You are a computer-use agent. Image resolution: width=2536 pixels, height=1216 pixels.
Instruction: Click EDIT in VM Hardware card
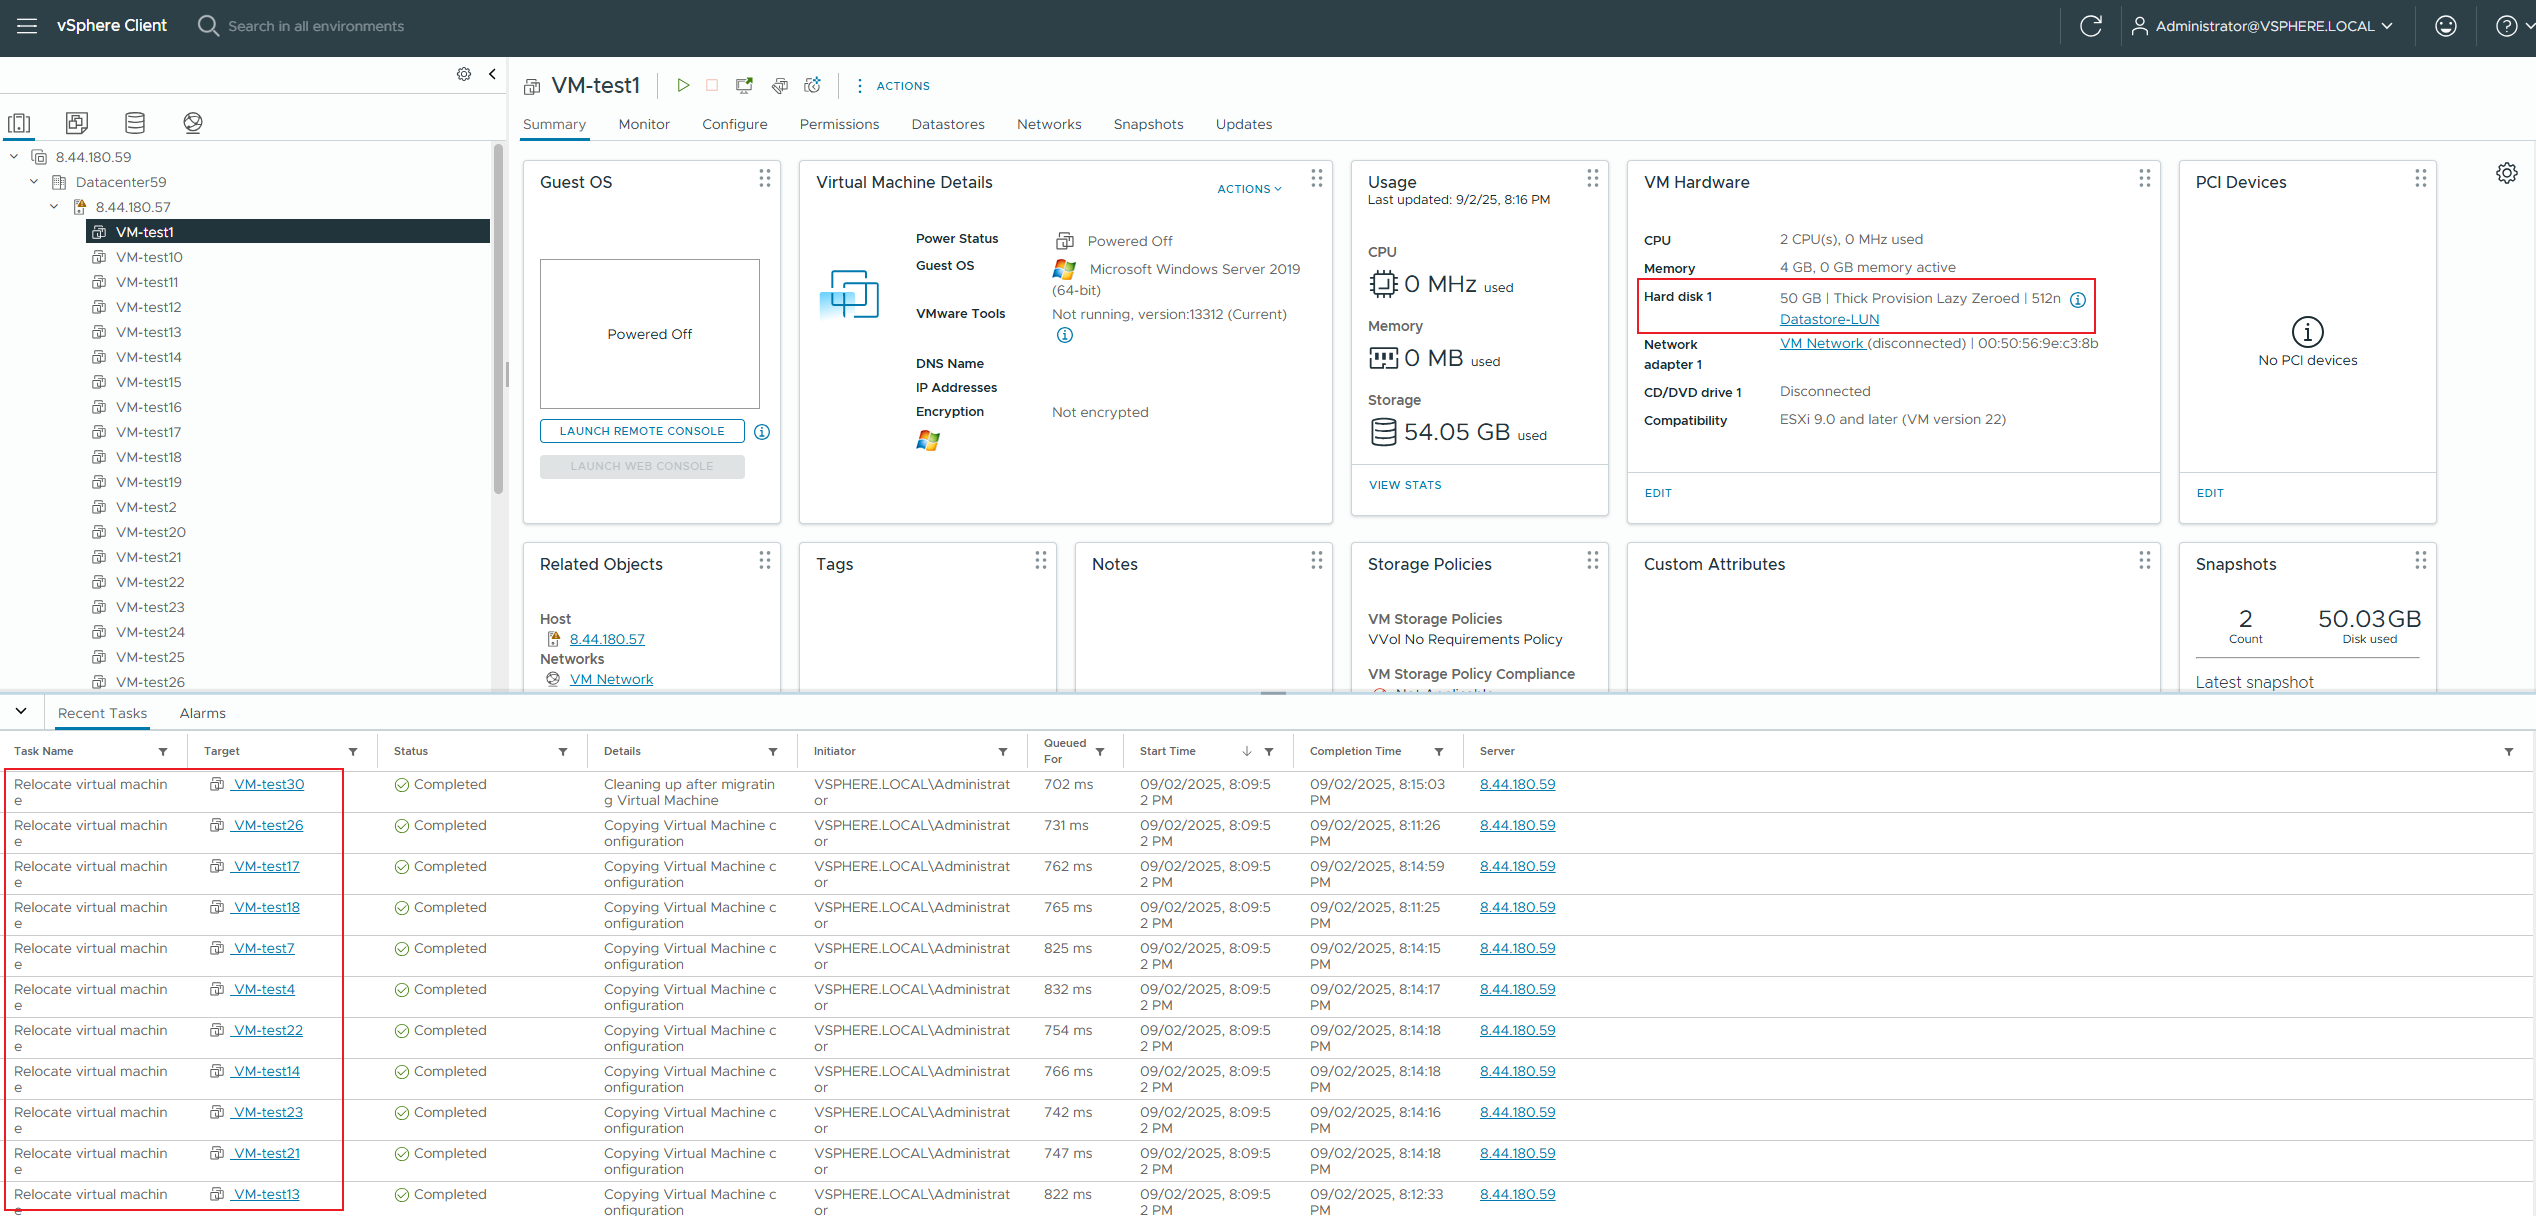click(x=1658, y=493)
